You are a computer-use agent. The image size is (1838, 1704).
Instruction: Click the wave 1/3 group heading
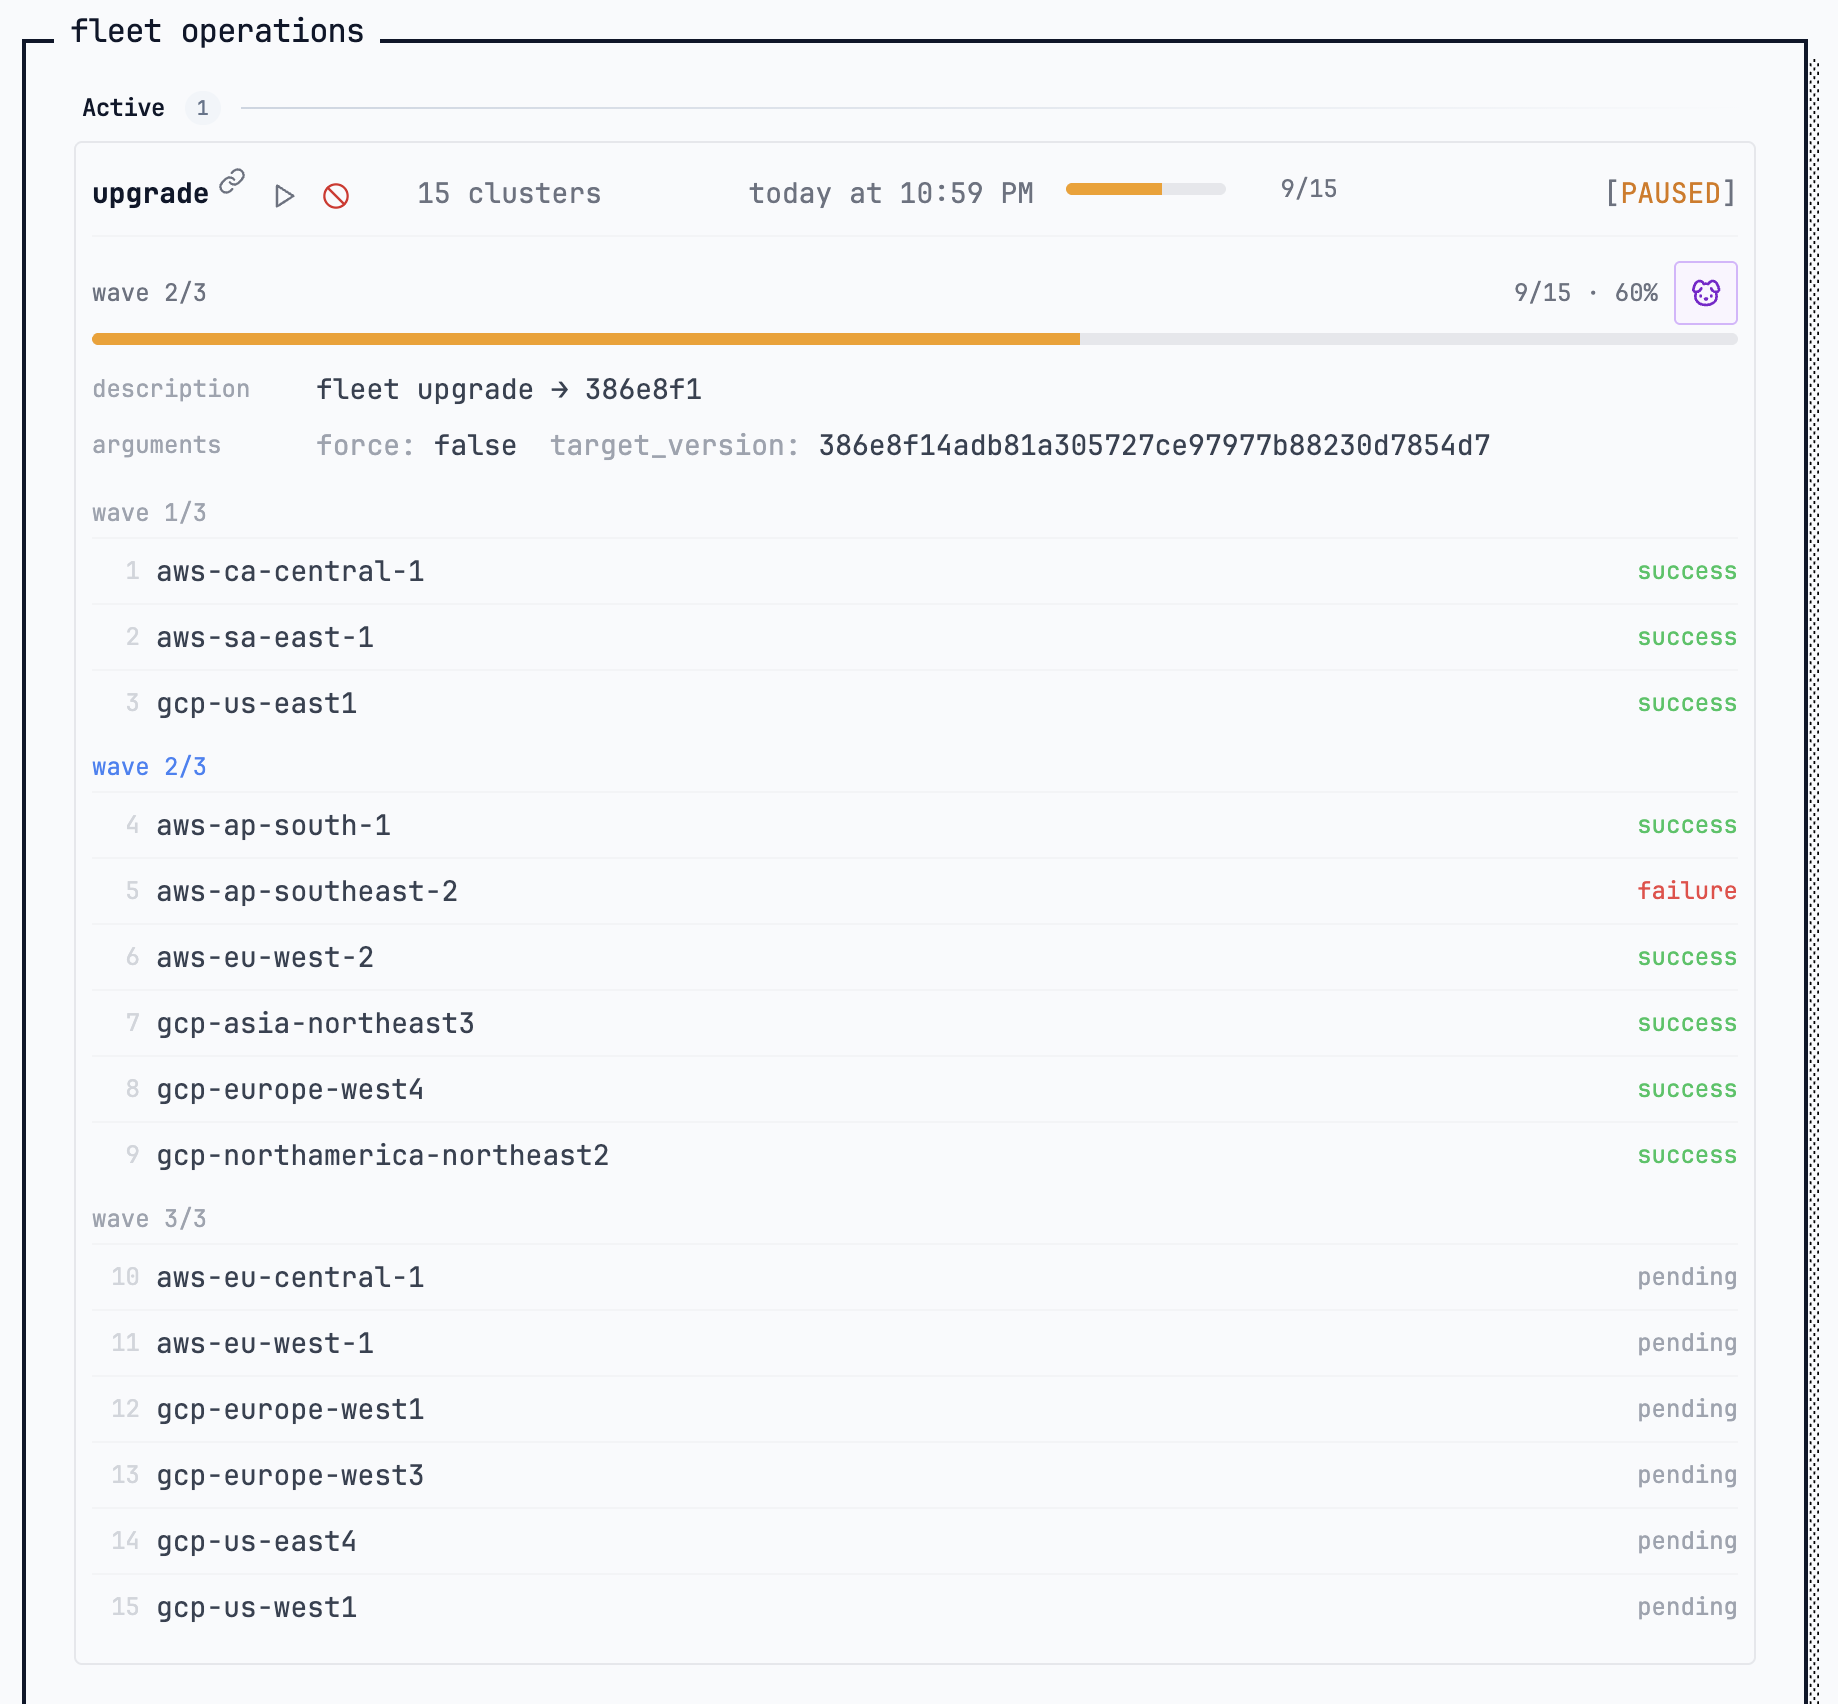149,513
